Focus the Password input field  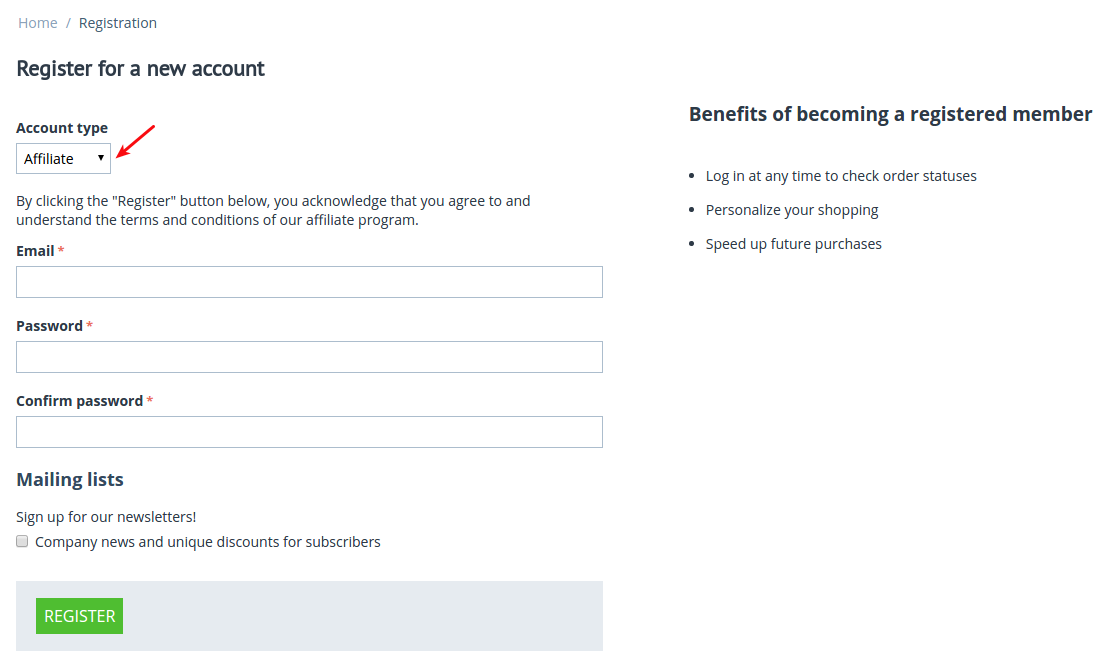(x=309, y=357)
